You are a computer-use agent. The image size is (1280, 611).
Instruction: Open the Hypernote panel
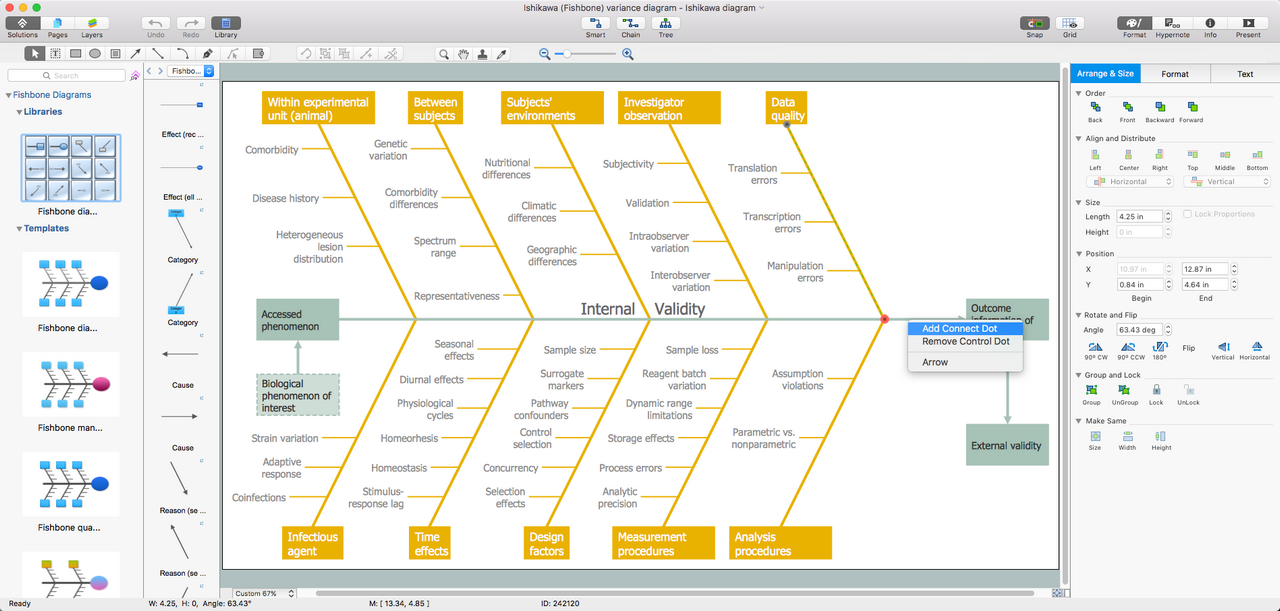(1172, 23)
